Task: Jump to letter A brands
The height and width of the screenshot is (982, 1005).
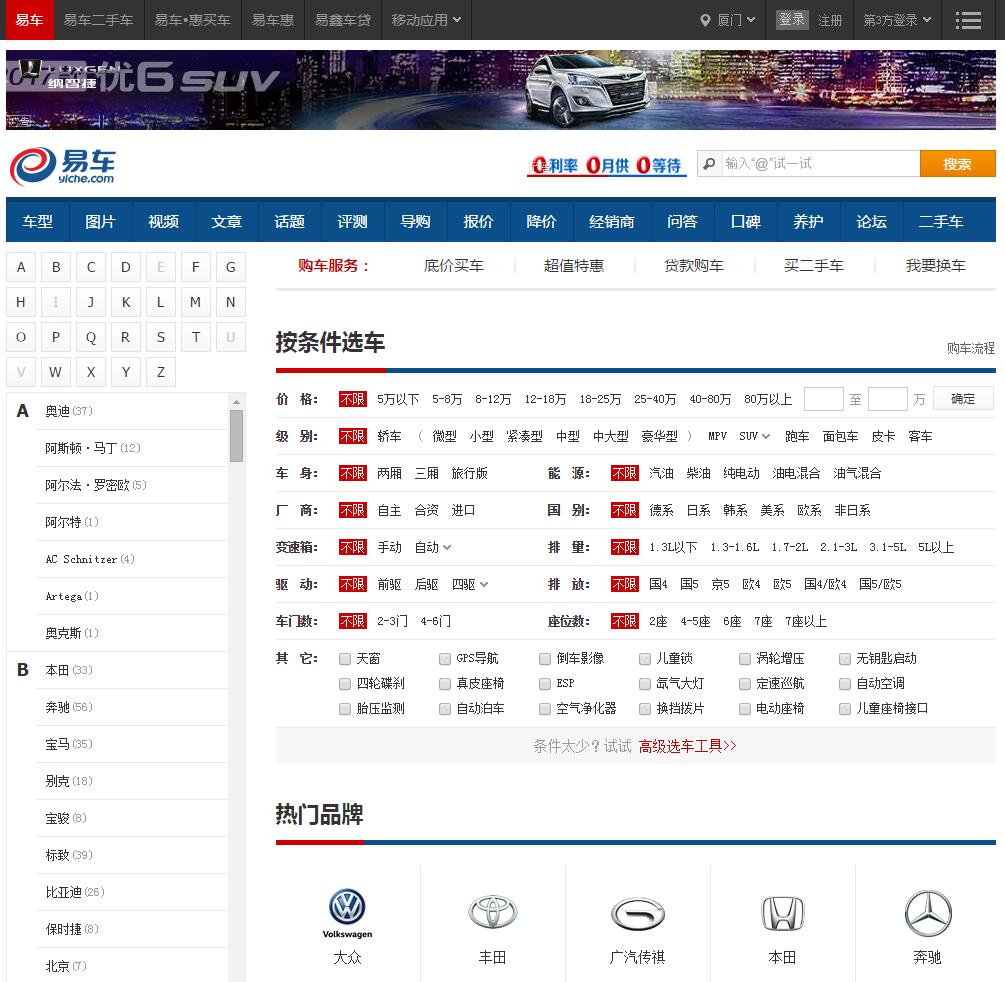Action: coord(21,267)
